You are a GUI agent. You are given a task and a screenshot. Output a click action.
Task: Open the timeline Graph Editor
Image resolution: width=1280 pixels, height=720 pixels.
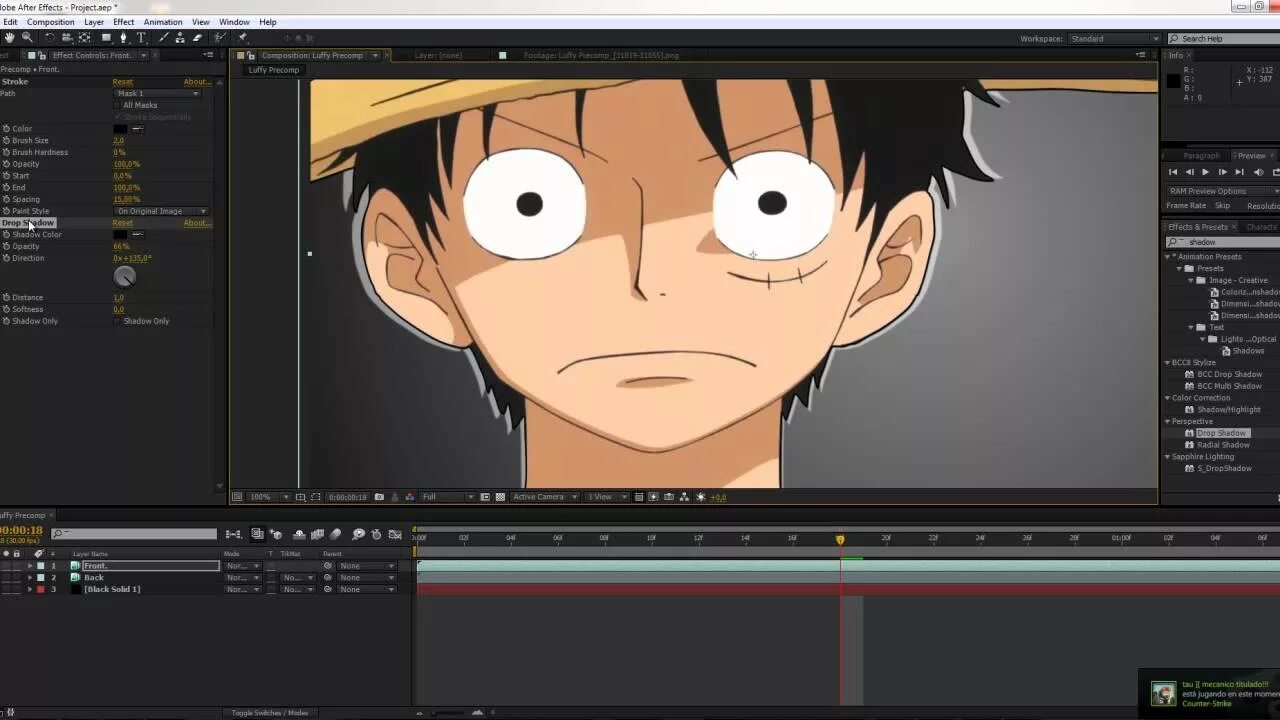click(395, 535)
